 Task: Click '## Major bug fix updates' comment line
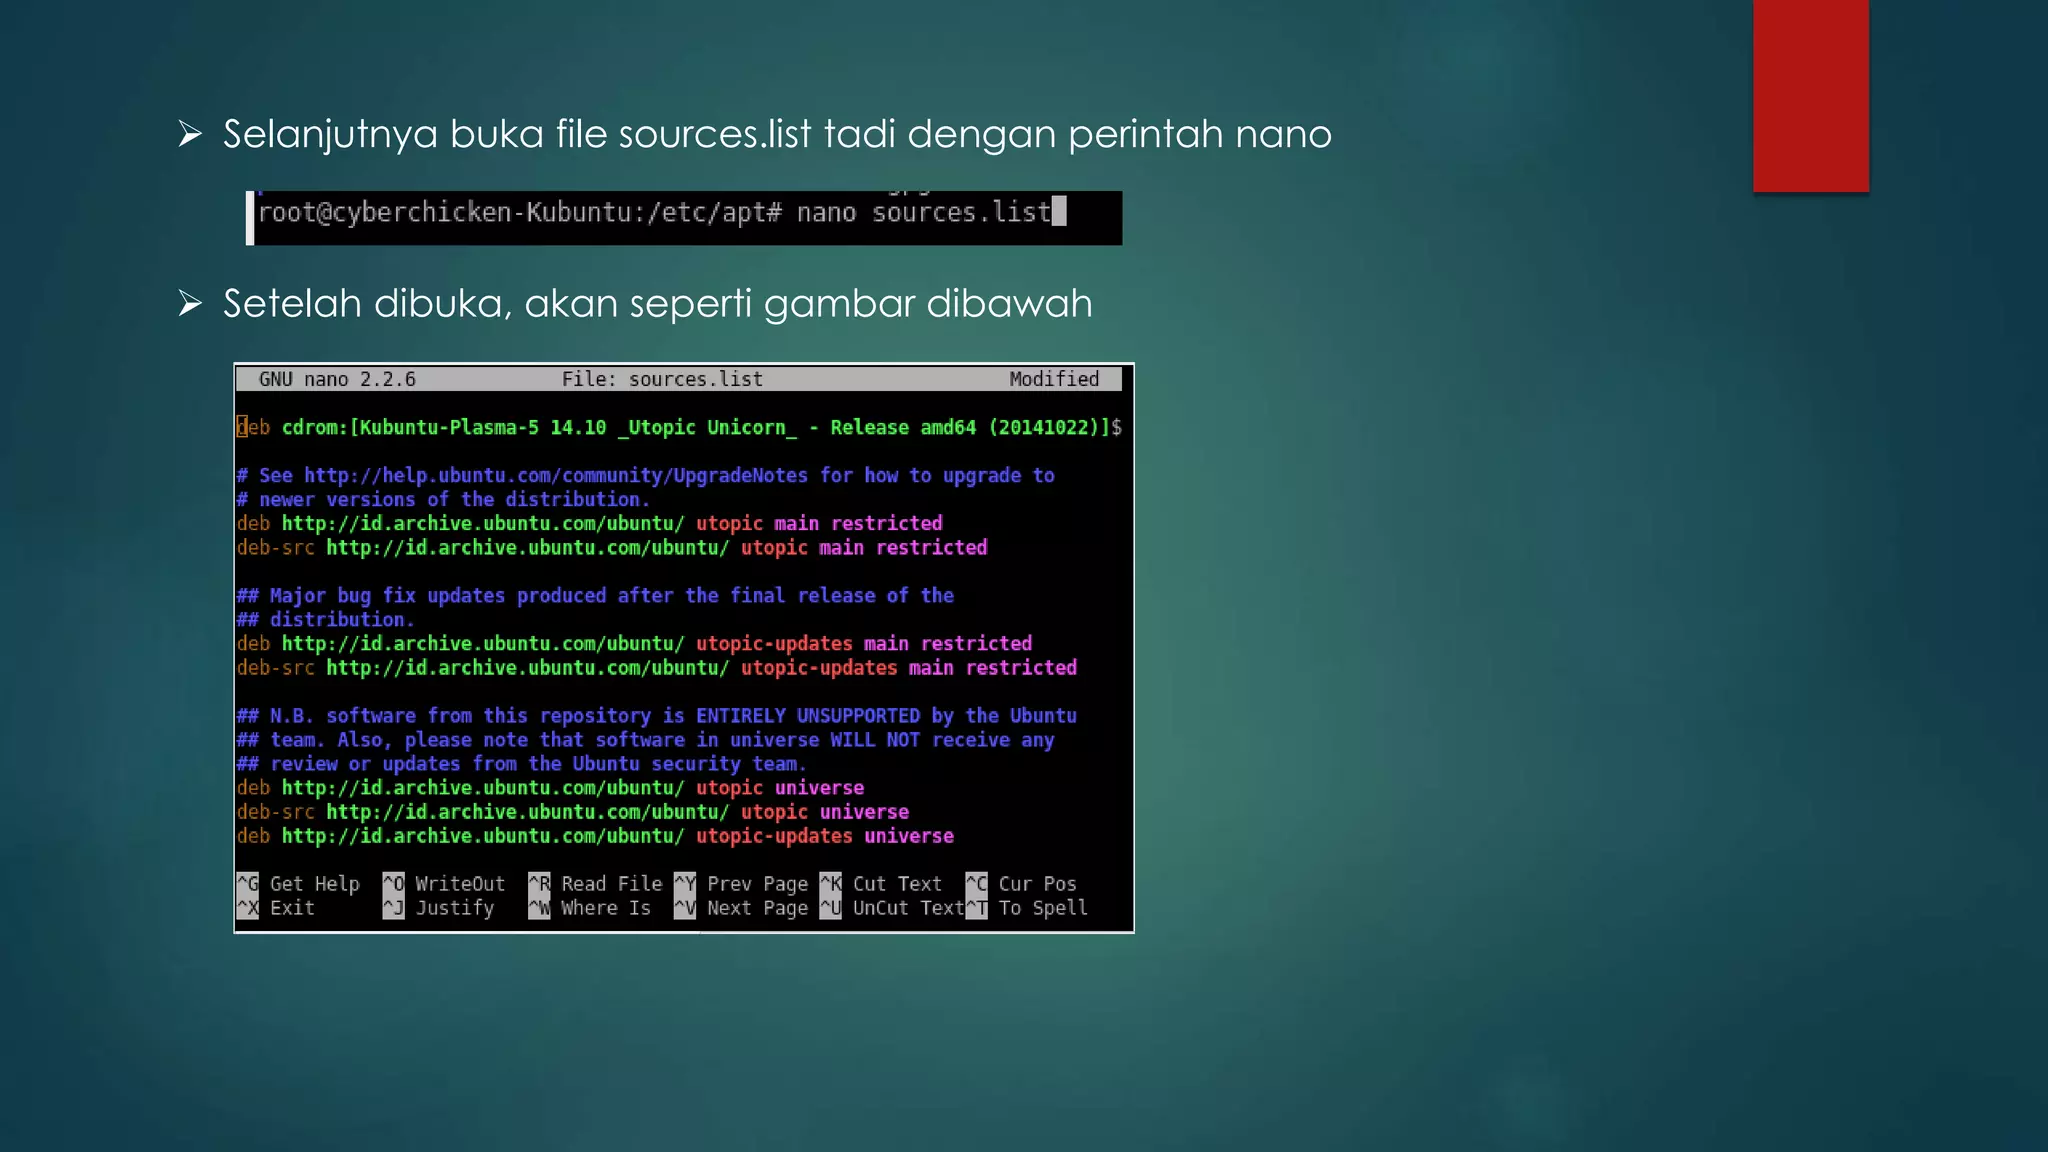[595, 596]
